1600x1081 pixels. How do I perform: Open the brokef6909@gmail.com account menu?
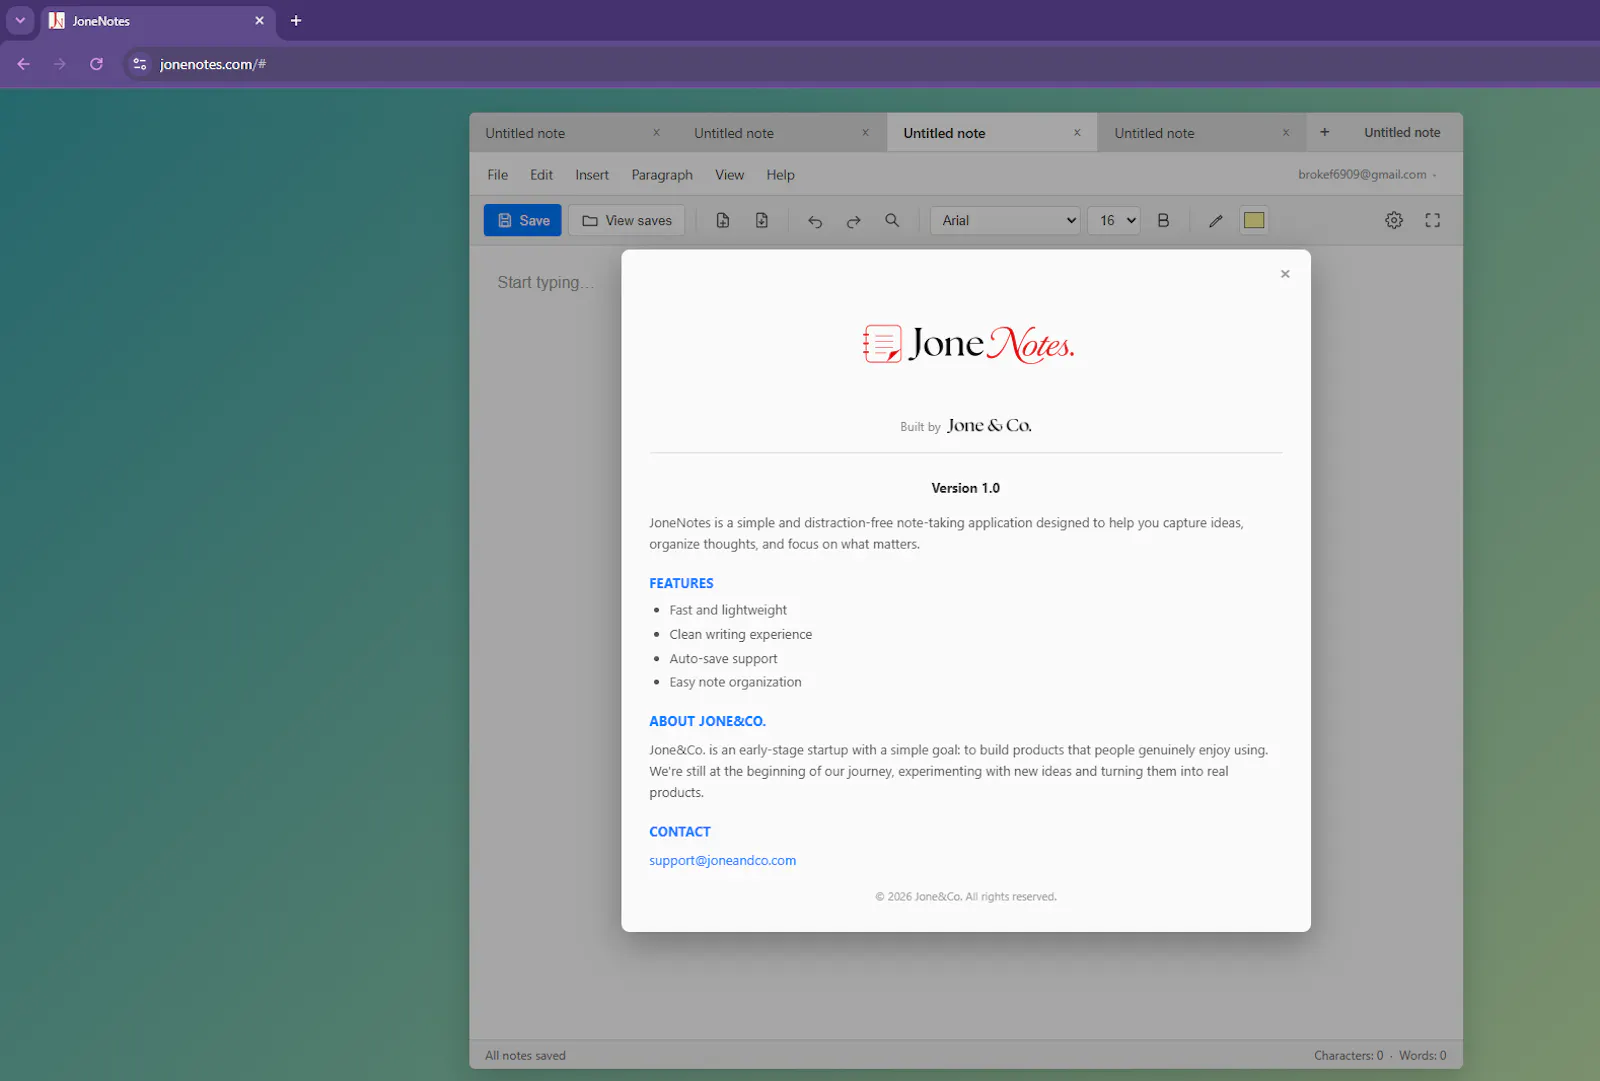tap(1367, 174)
